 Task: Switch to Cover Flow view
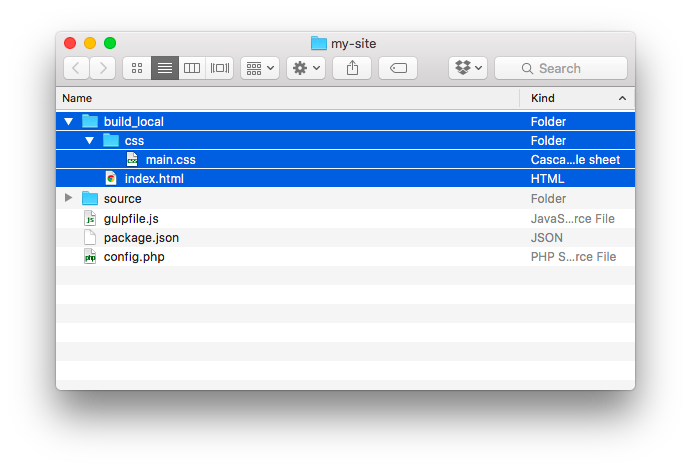(219, 68)
